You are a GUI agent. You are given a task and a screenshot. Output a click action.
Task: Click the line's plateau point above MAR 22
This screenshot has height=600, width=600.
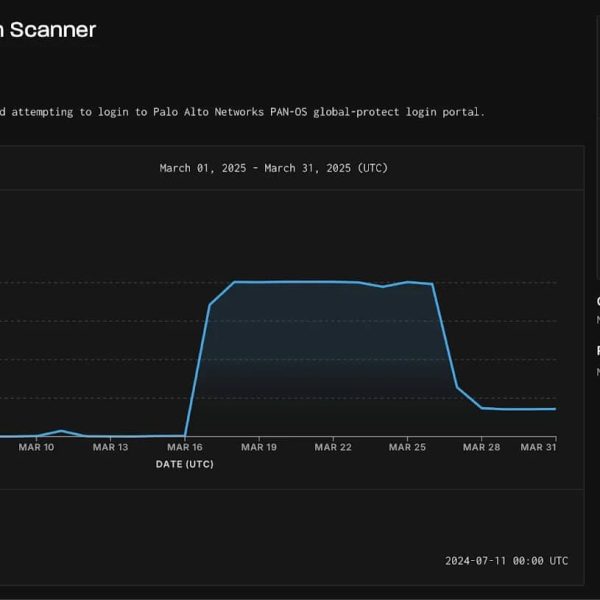333,282
